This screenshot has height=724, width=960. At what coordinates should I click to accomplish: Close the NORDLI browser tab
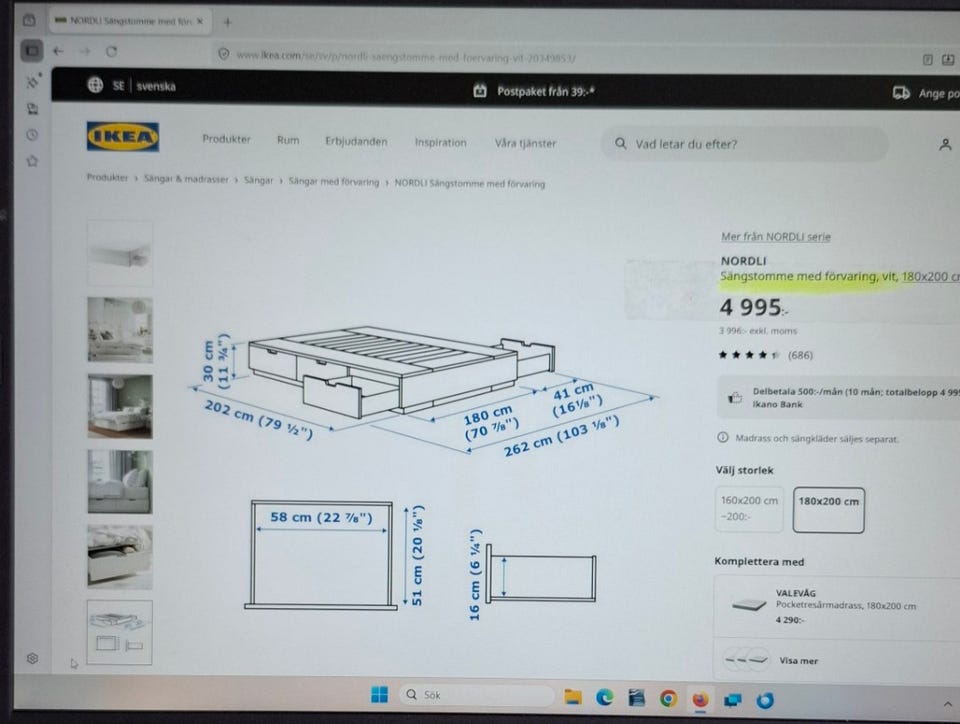200,21
